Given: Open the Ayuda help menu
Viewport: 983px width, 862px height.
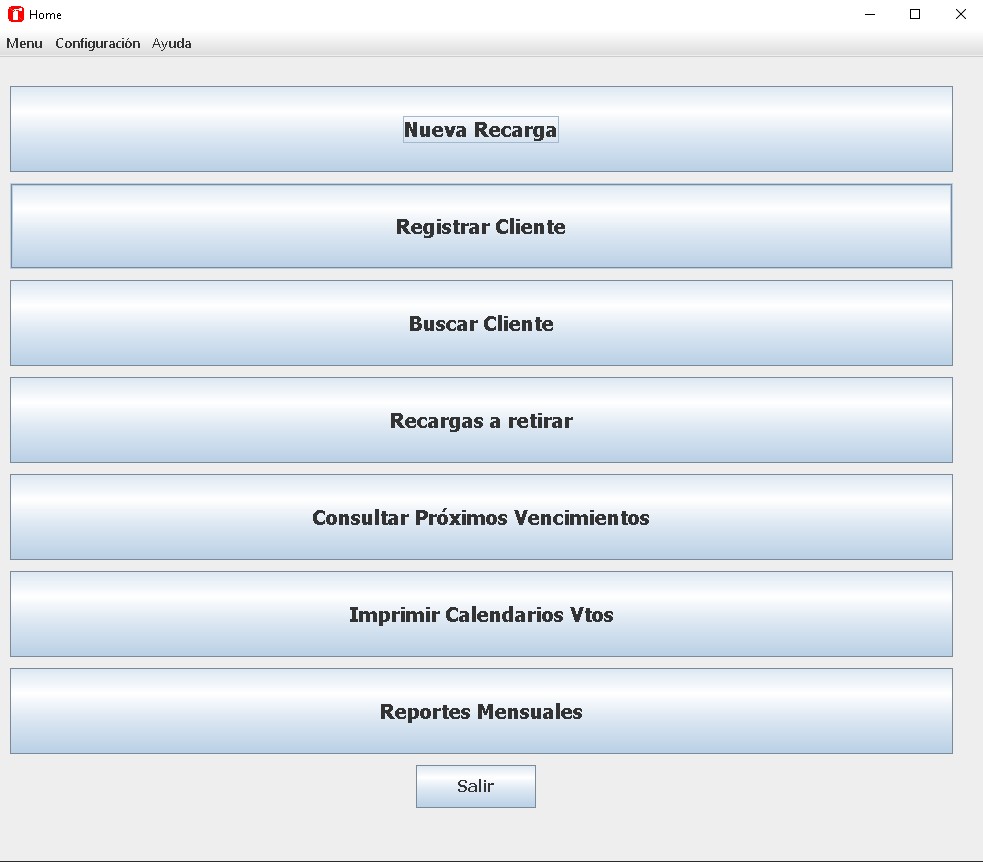Looking at the screenshot, I should (171, 44).
